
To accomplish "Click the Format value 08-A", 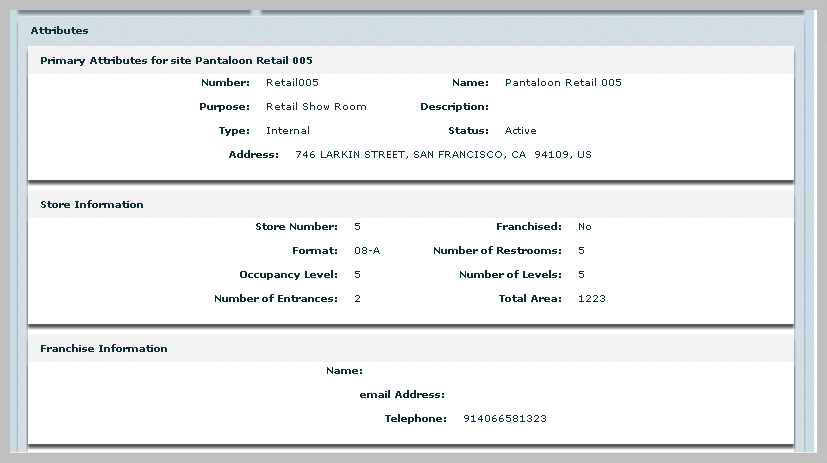I will pyautogui.click(x=367, y=250).
